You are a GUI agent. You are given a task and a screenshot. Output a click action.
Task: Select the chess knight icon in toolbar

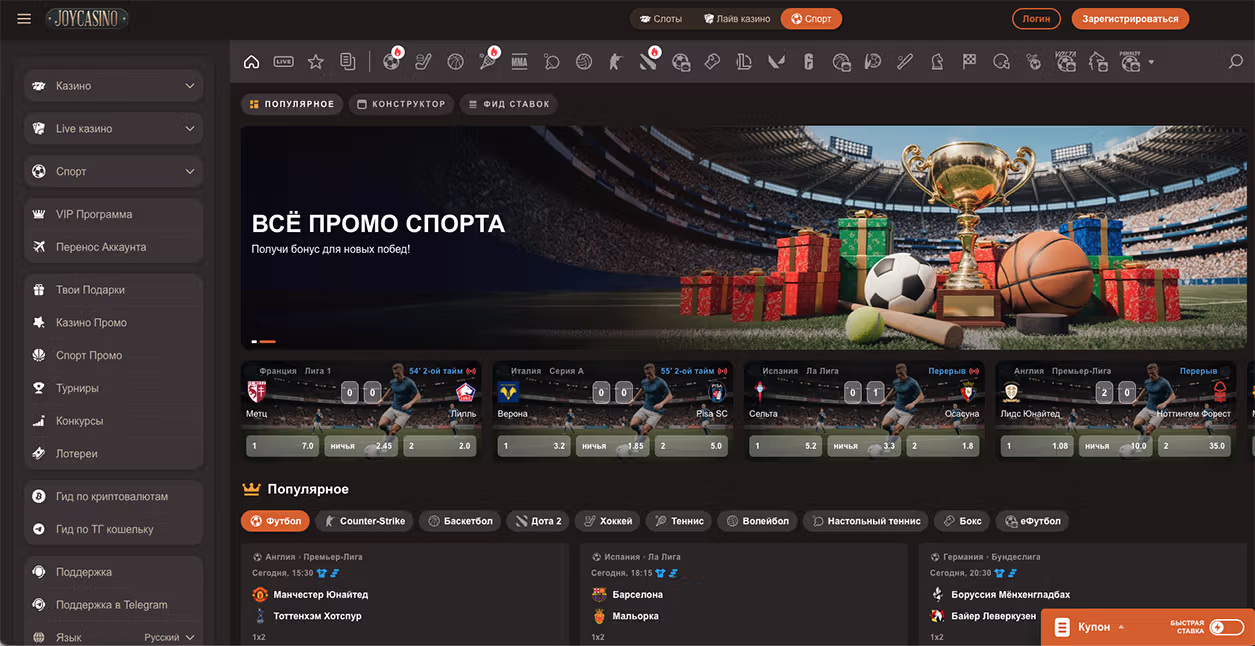coord(937,62)
